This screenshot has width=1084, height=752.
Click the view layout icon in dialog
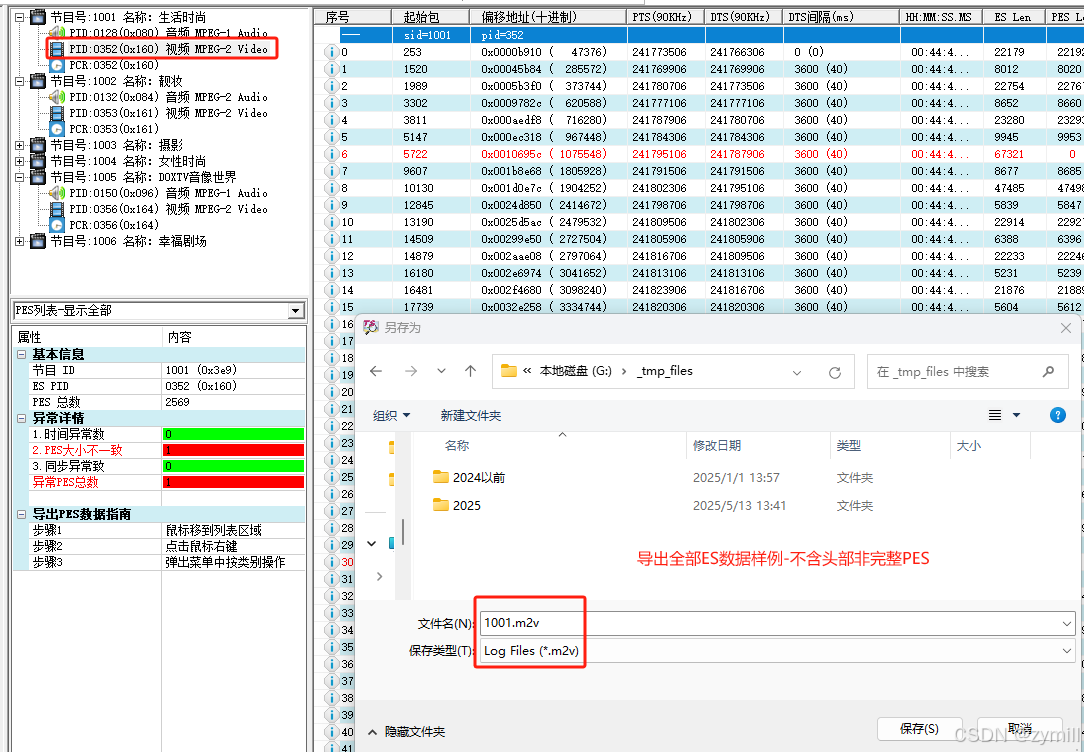point(995,415)
